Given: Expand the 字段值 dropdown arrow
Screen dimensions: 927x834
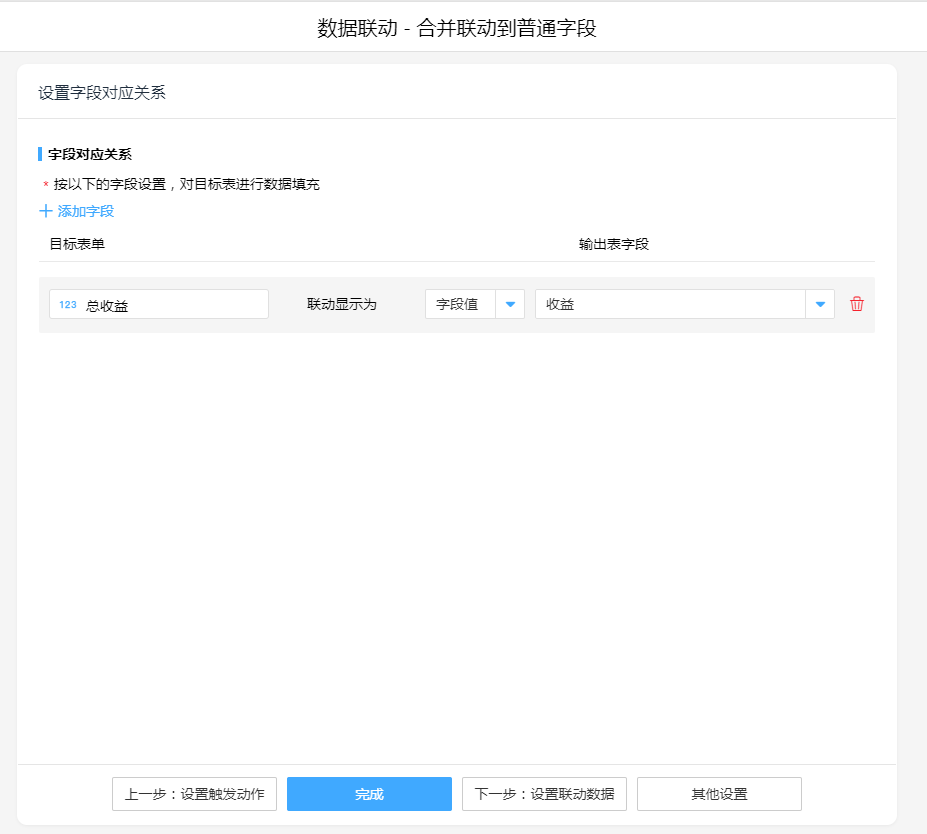Looking at the screenshot, I should 510,304.
